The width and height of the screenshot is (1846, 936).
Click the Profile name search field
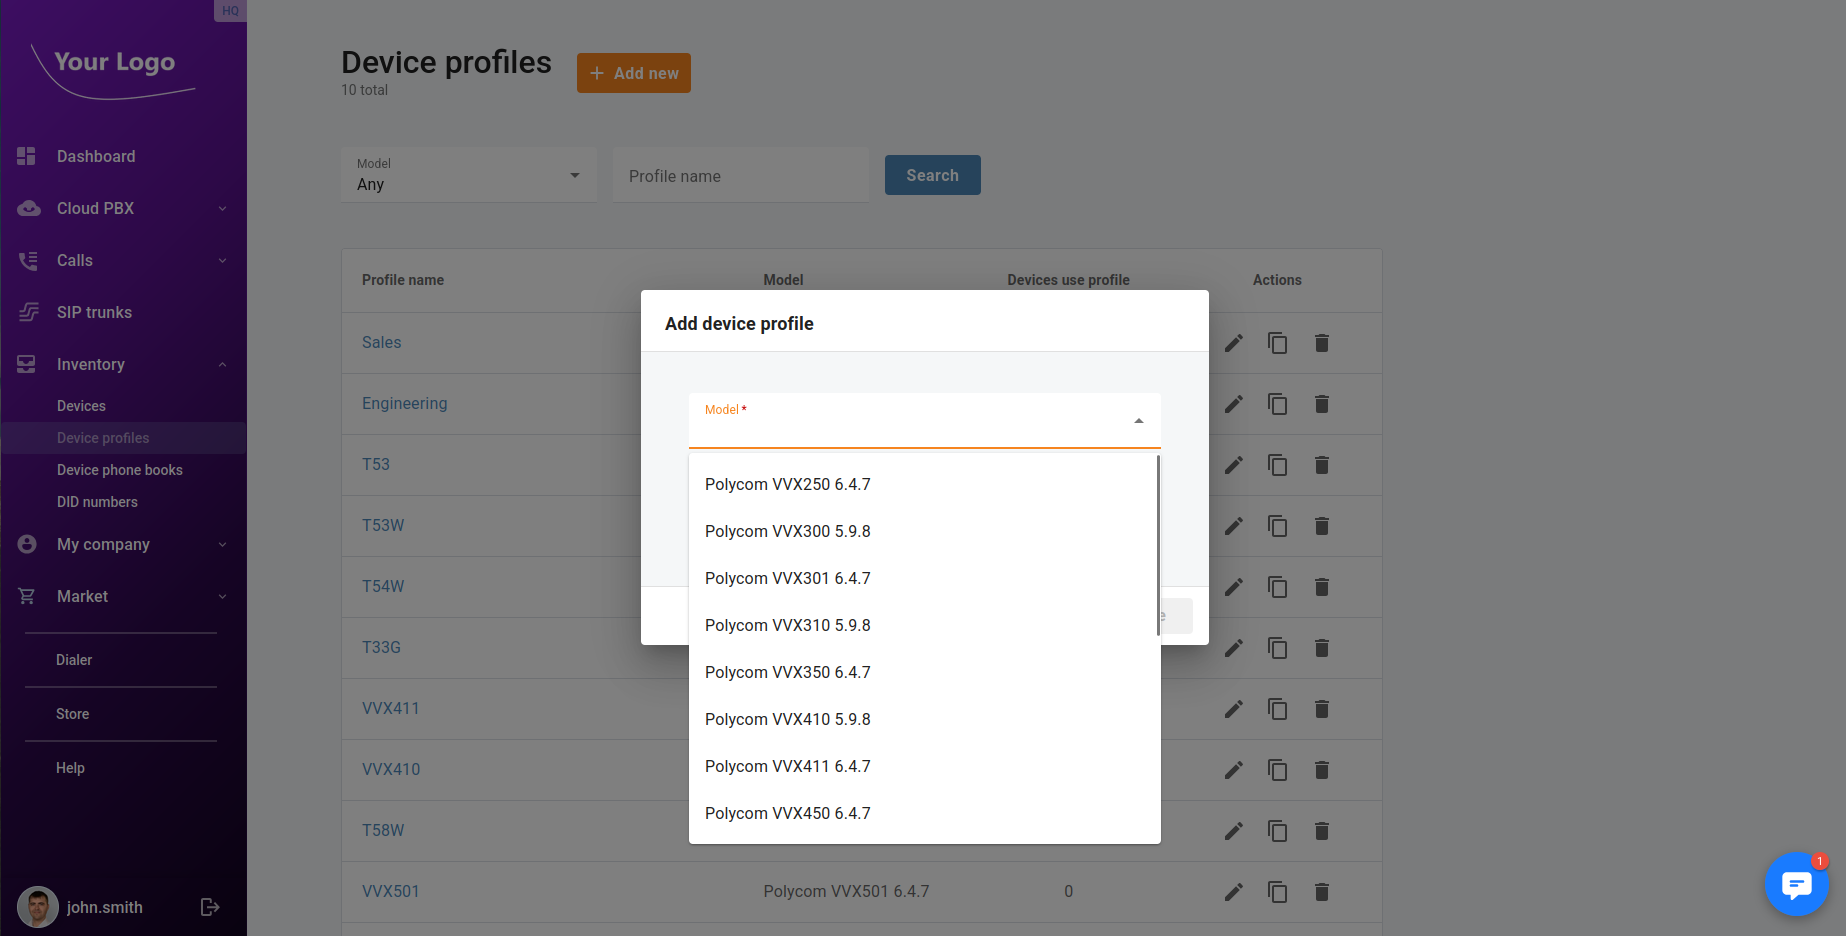click(740, 176)
